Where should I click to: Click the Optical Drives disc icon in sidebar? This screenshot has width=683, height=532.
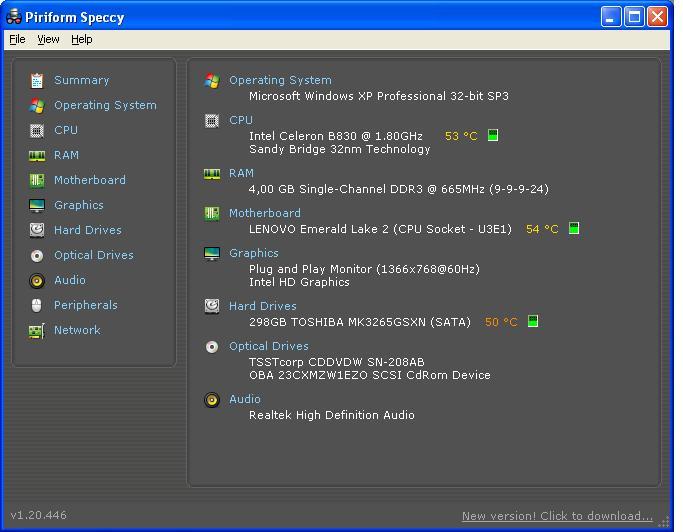(x=37, y=256)
